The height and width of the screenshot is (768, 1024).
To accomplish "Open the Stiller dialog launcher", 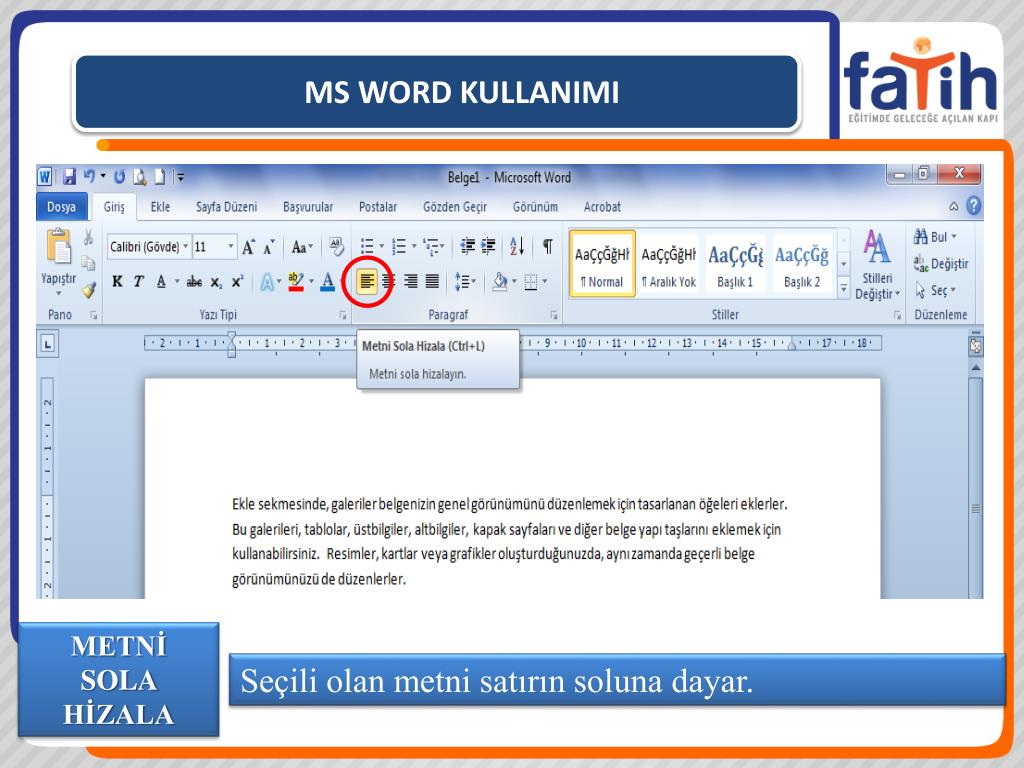I will [897, 315].
